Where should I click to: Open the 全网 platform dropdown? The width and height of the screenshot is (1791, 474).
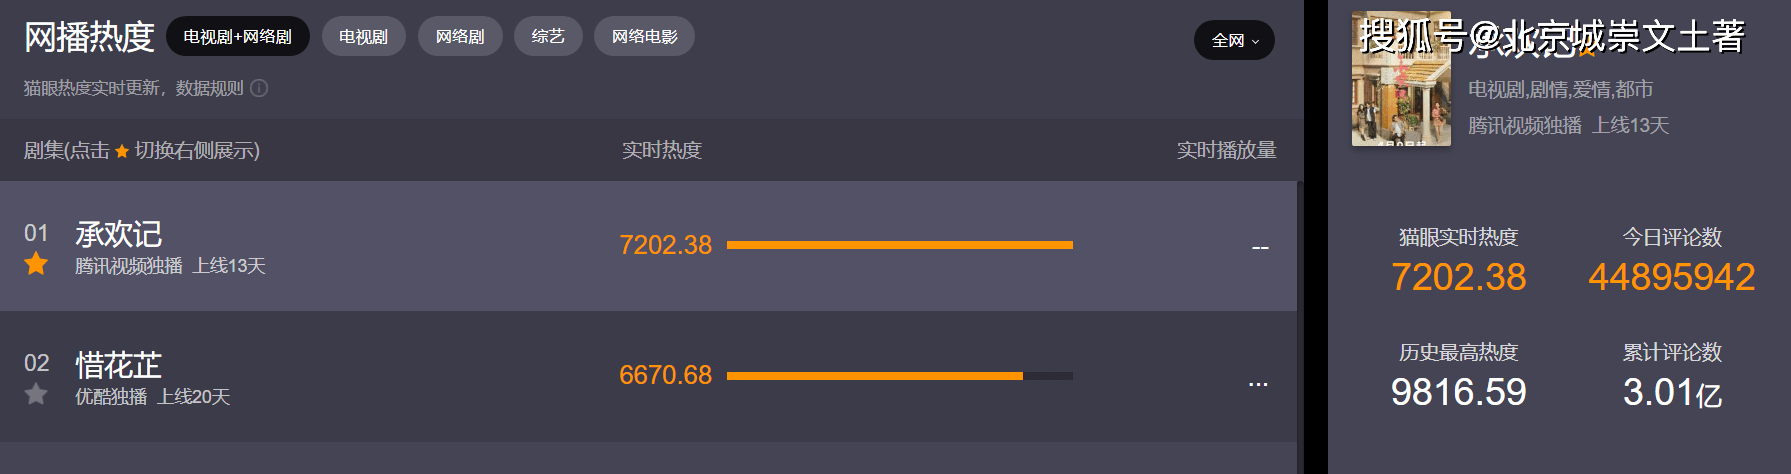click(1234, 40)
